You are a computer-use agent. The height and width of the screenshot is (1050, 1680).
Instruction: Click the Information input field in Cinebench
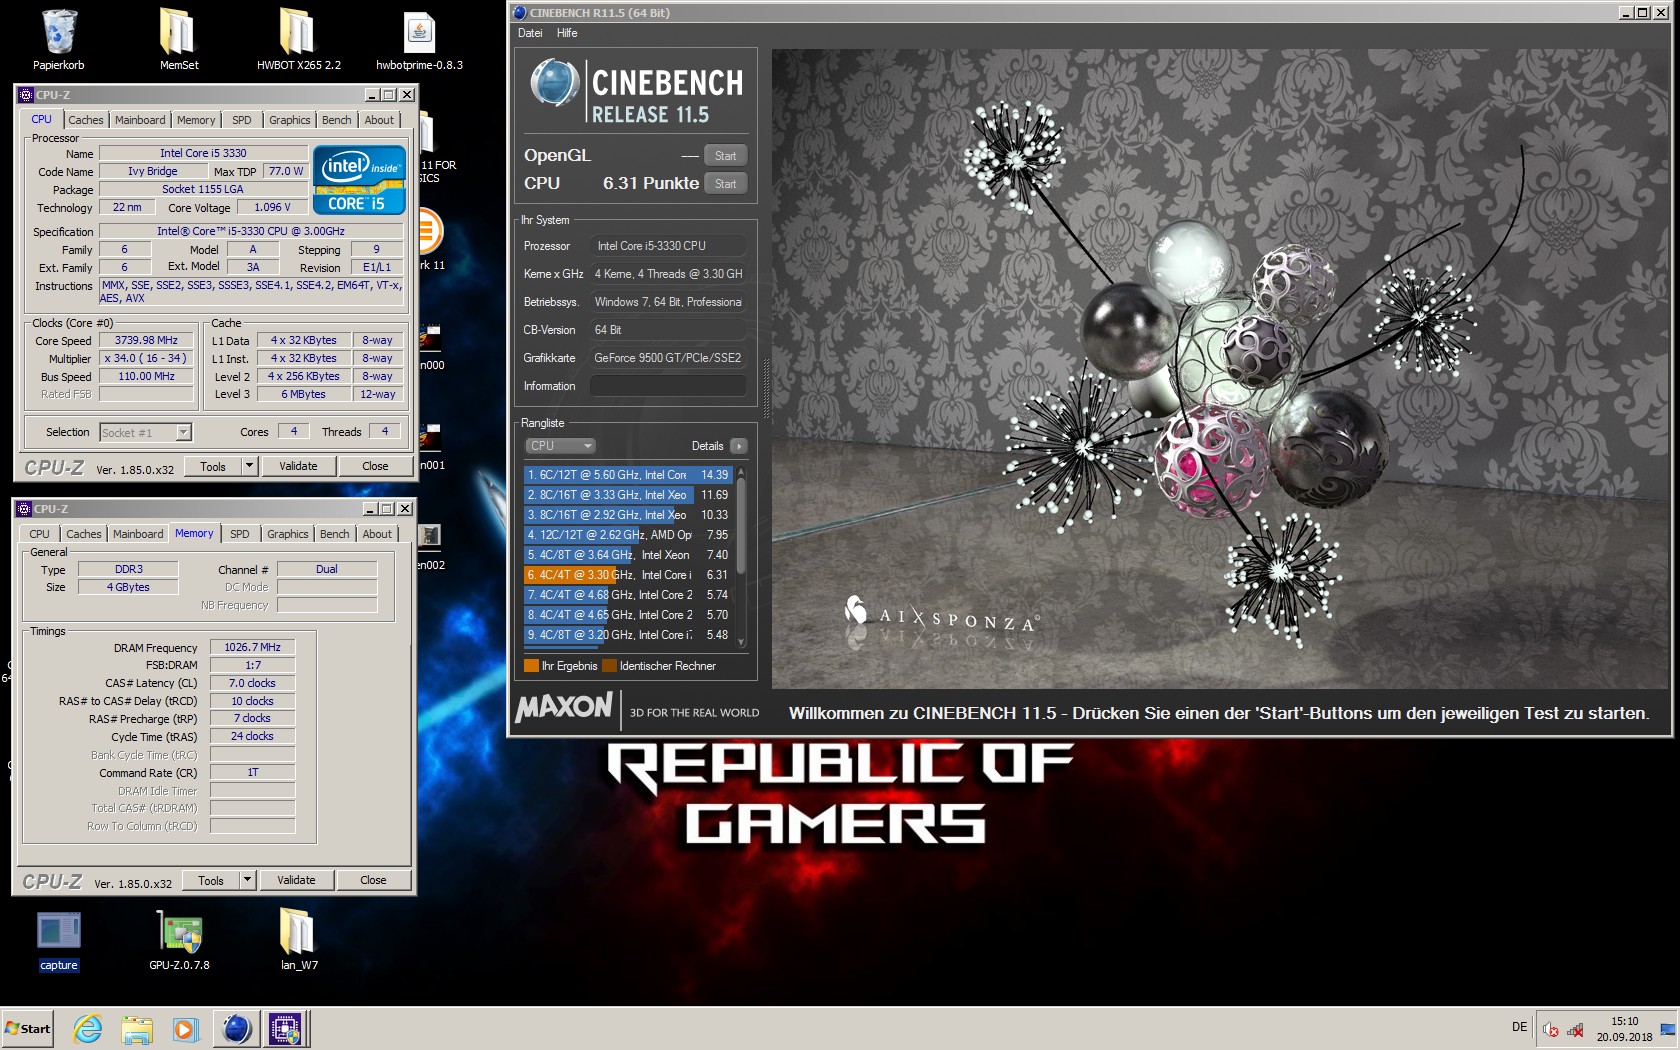668,386
